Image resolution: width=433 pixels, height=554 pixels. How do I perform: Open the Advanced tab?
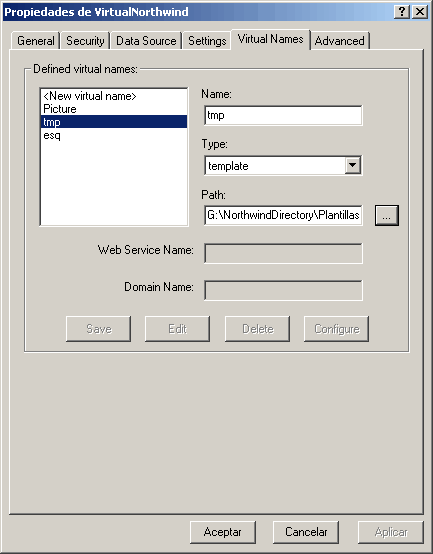coord(340,41)
